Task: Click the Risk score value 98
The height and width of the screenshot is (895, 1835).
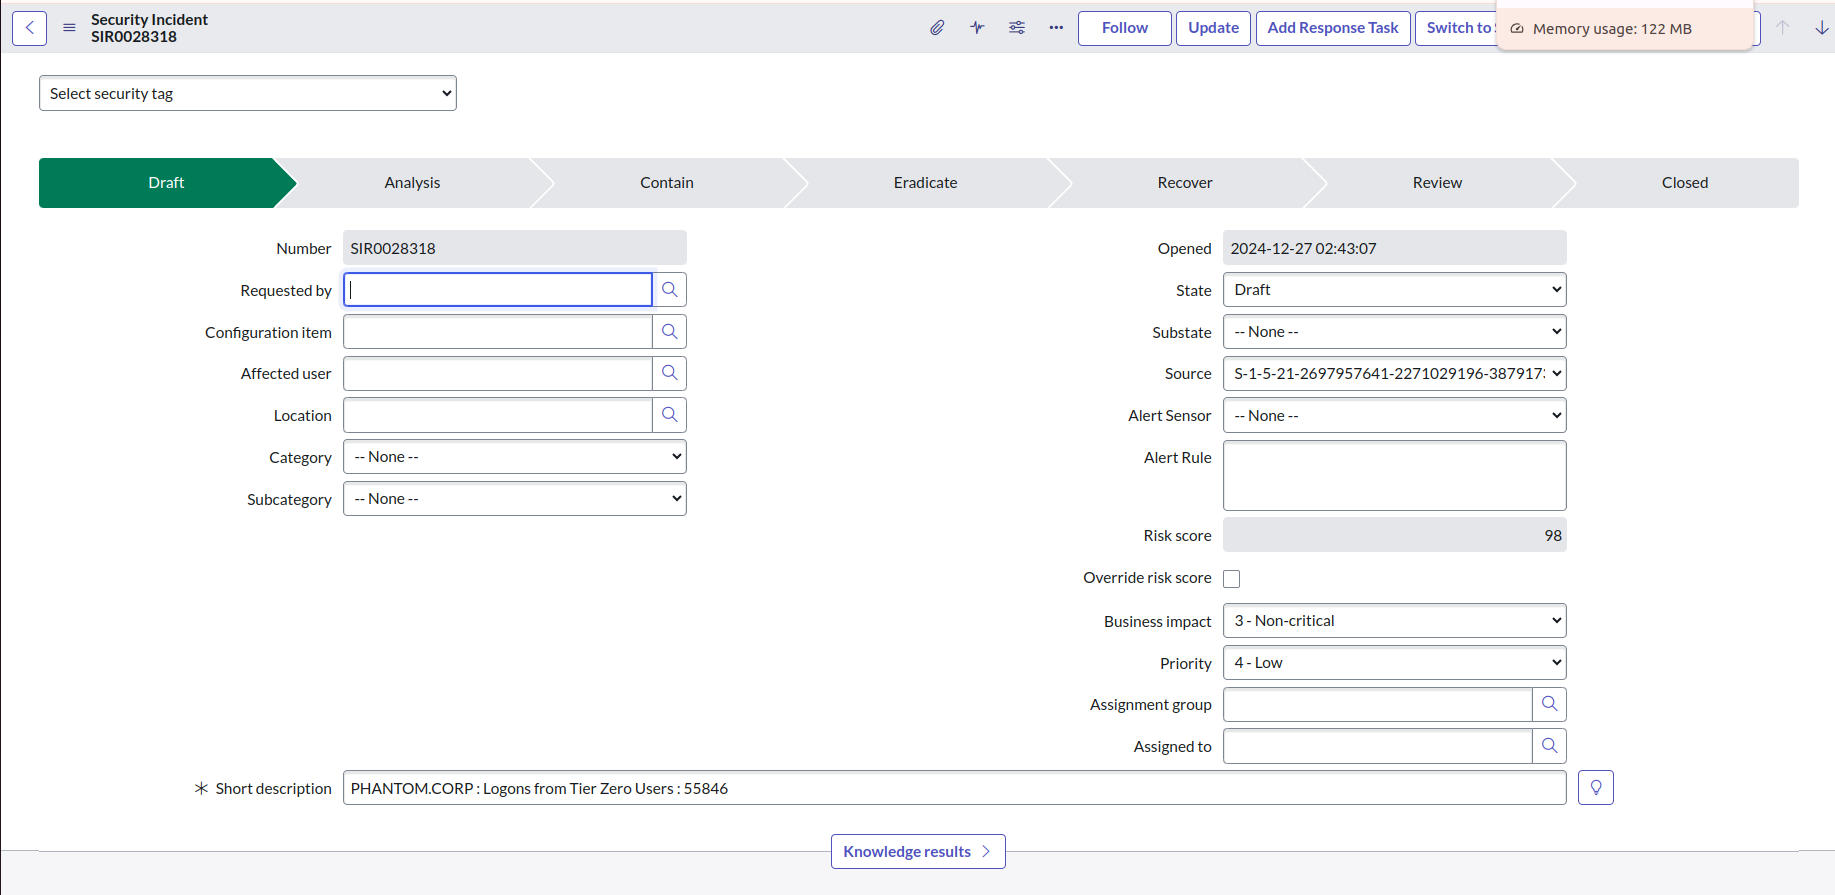Action: coord(1395,535)
